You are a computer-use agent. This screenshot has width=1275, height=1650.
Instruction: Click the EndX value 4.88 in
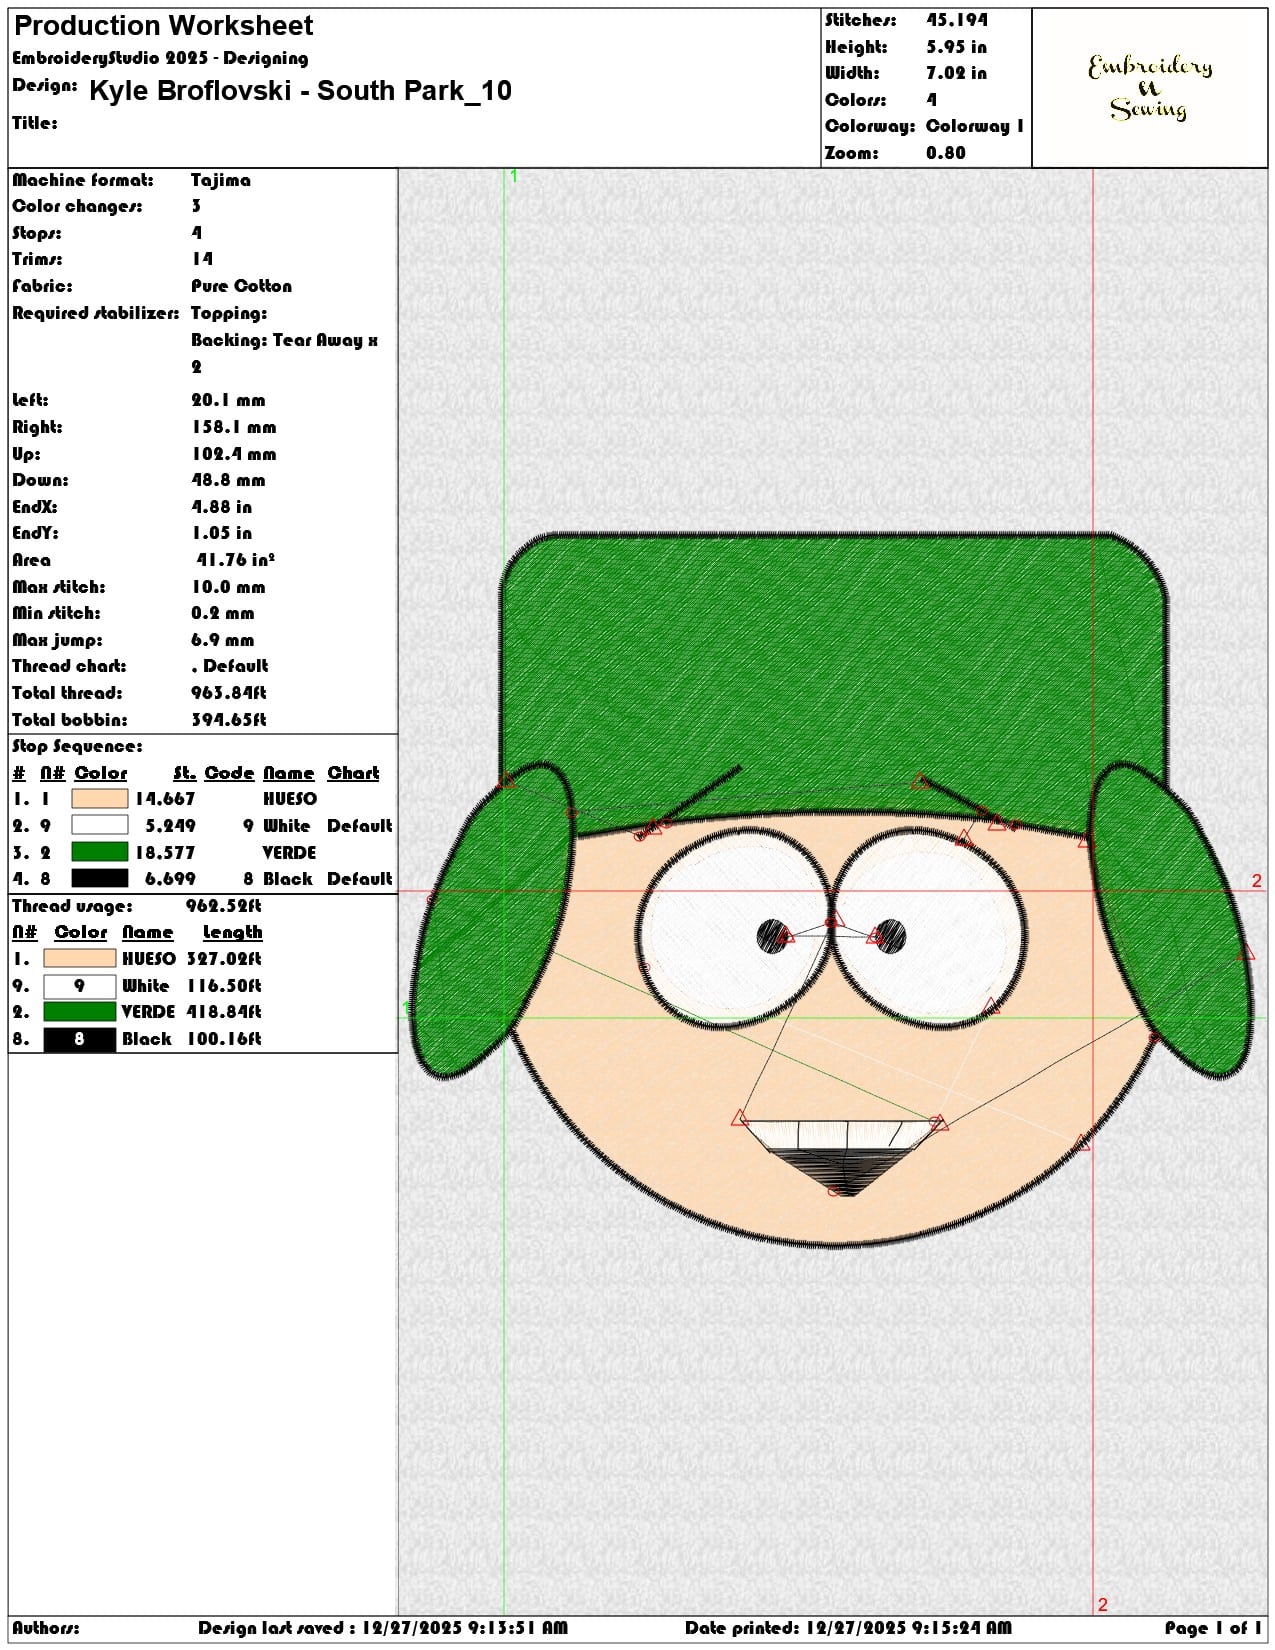[222, 507]
